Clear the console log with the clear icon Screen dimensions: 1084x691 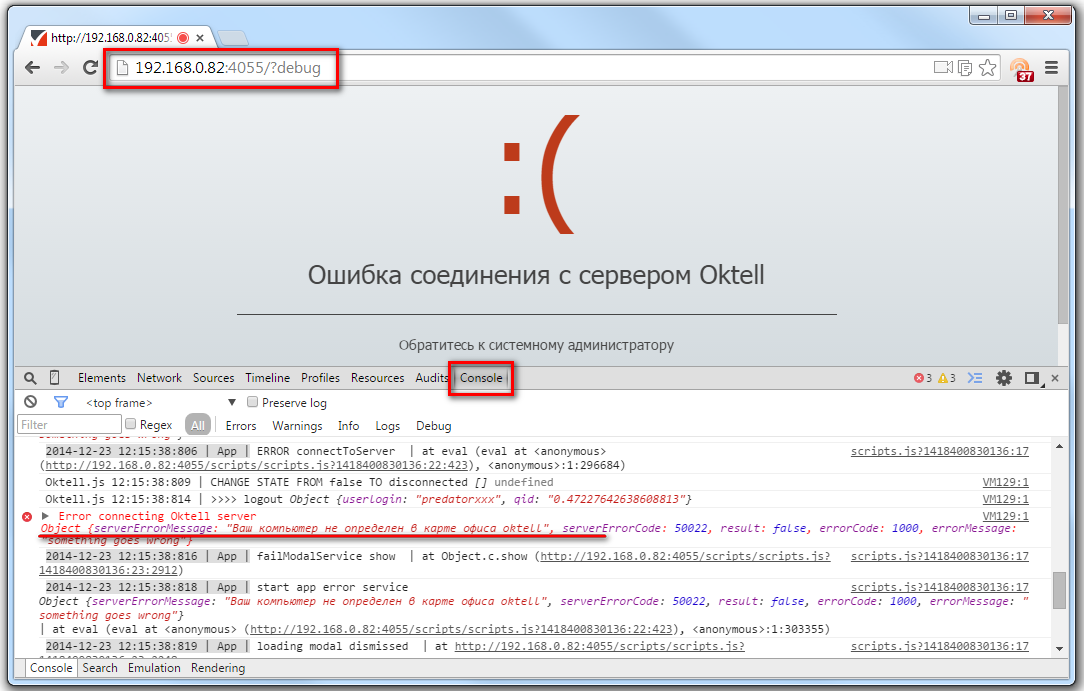pos(31,402)
